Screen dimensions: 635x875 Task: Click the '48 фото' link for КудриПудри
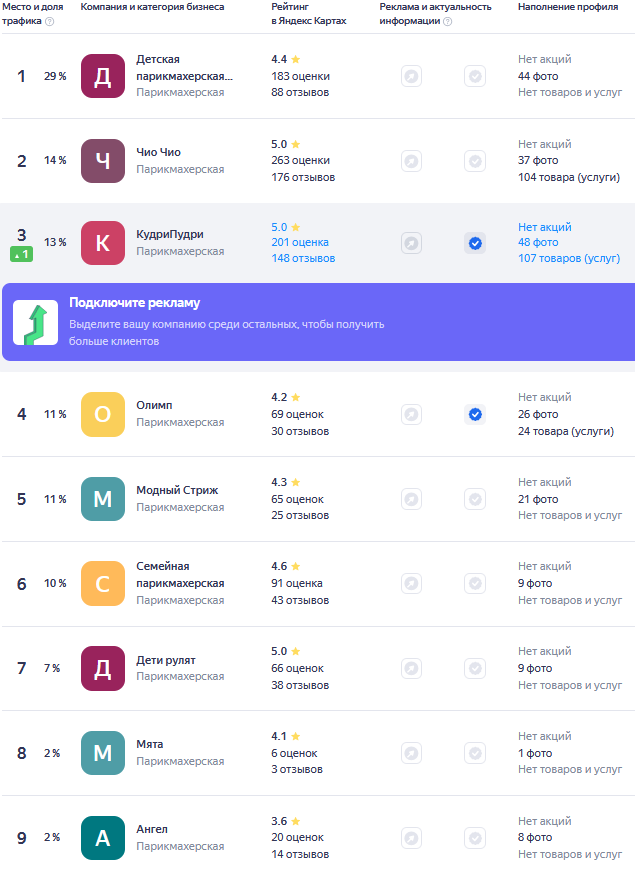538,243
